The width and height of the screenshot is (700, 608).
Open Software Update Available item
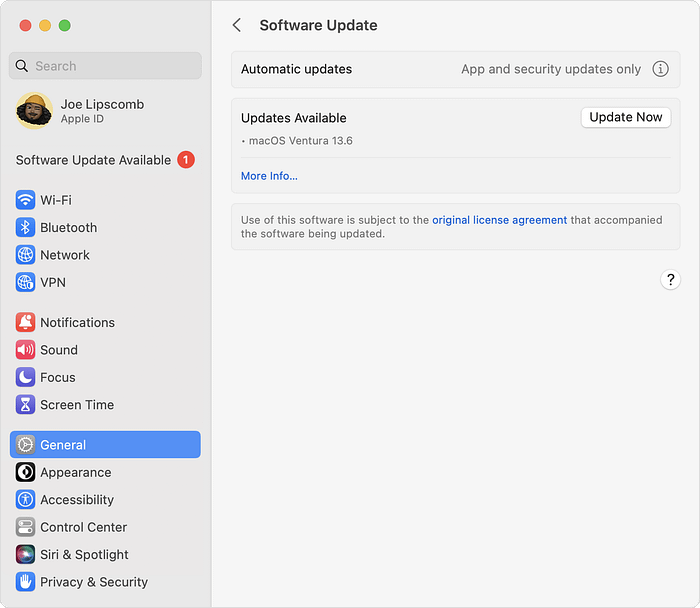[105, 160]
